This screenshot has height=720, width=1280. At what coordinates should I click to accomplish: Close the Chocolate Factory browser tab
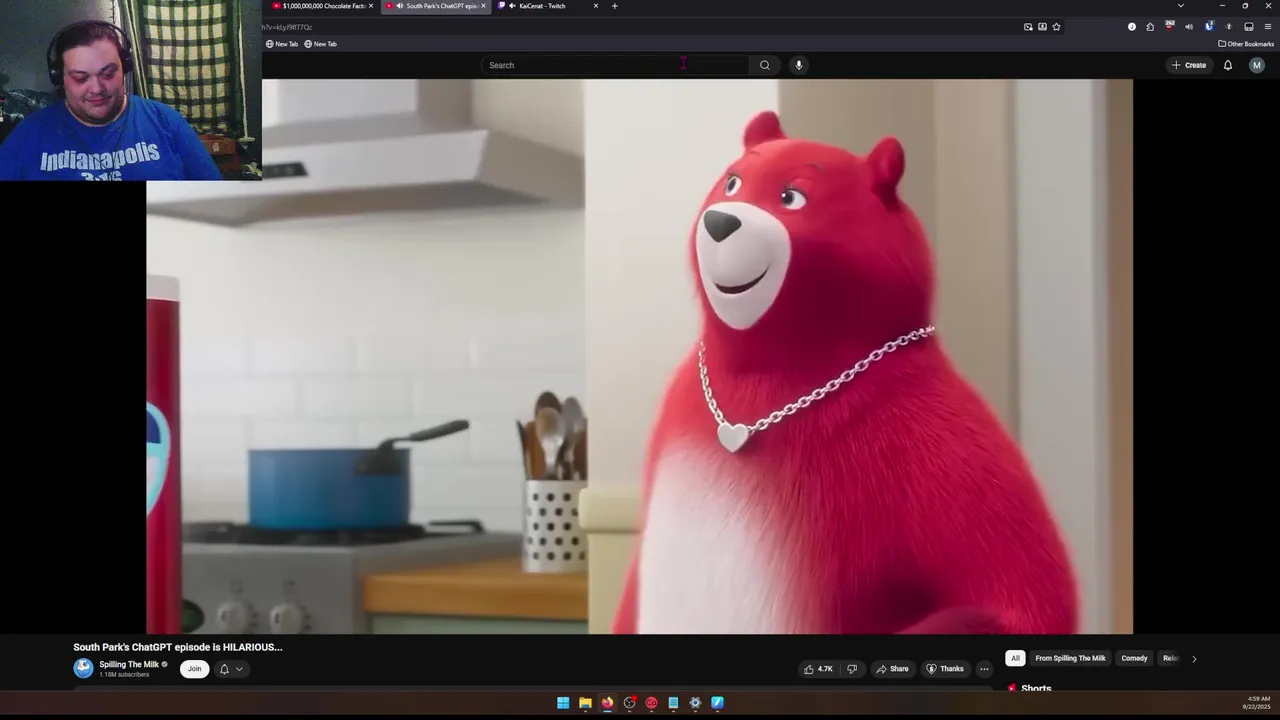click(x=371, y=6)
